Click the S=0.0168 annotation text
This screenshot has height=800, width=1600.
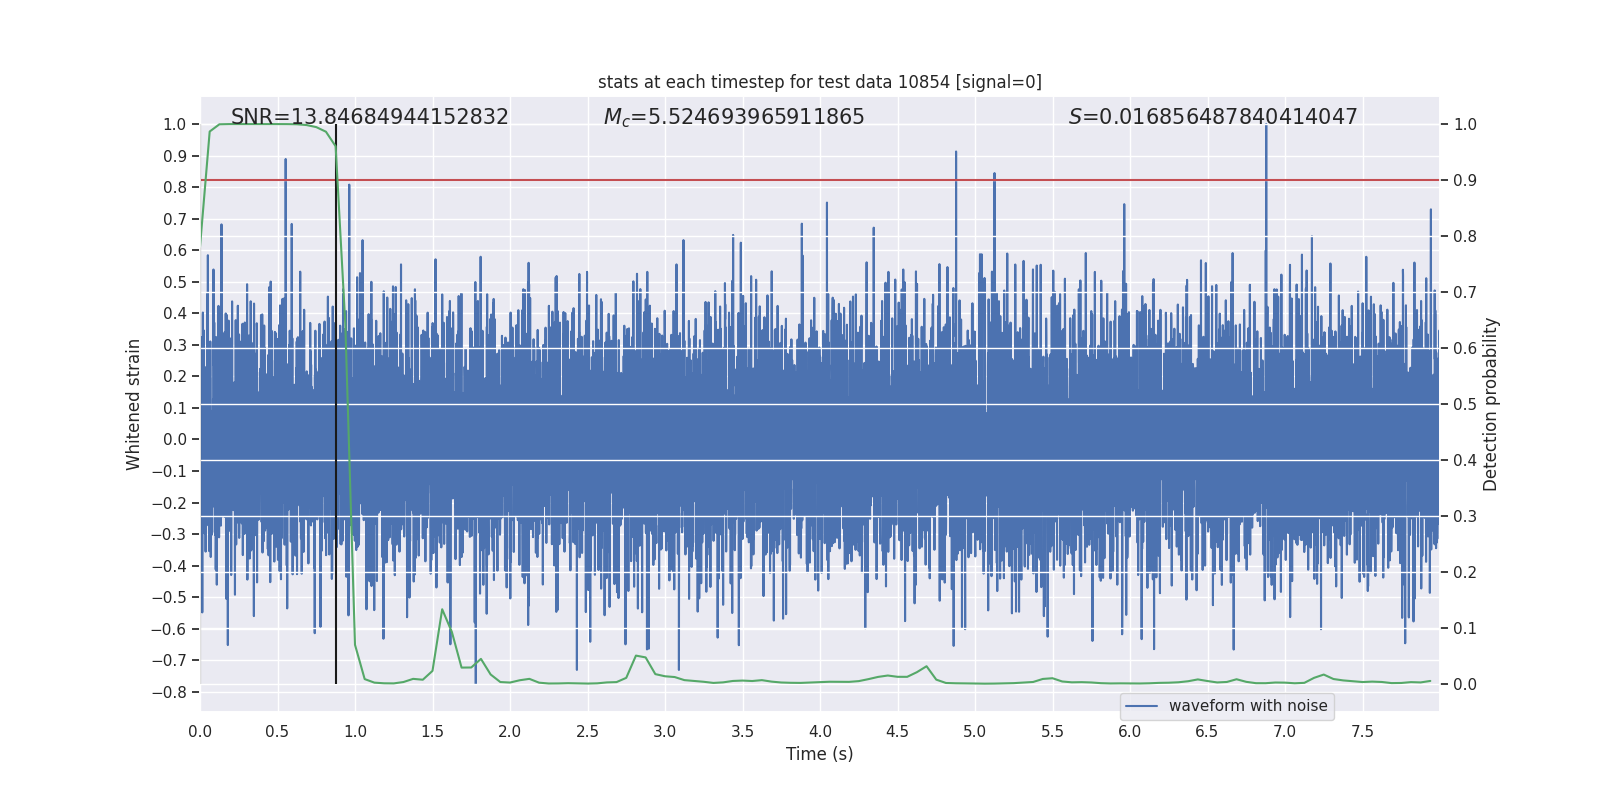click(1212, 117)
